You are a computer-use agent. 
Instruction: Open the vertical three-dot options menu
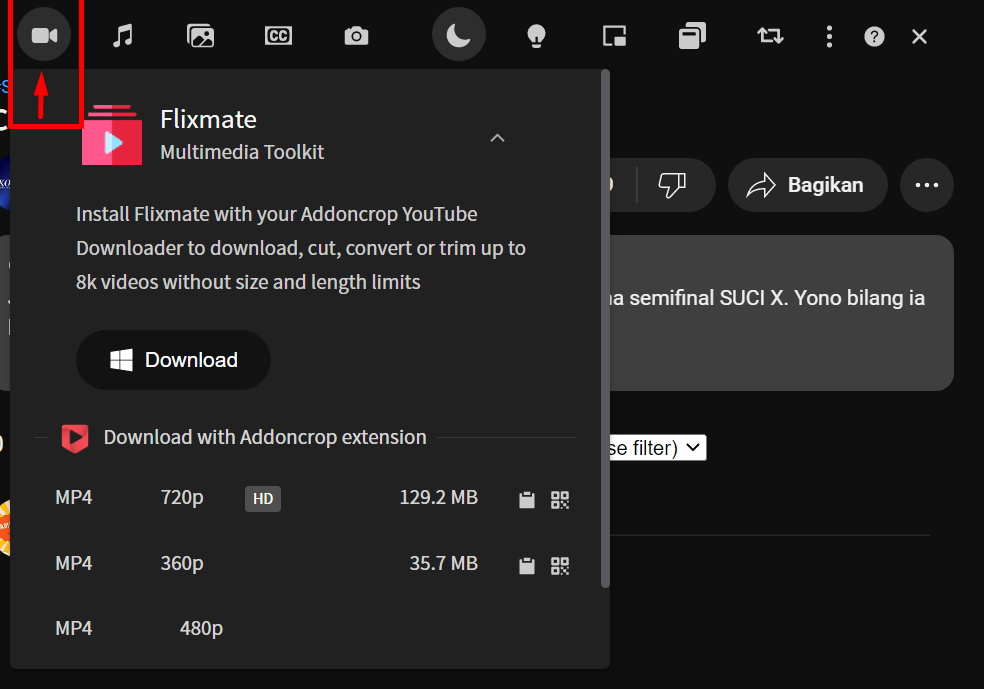(830, 36)
